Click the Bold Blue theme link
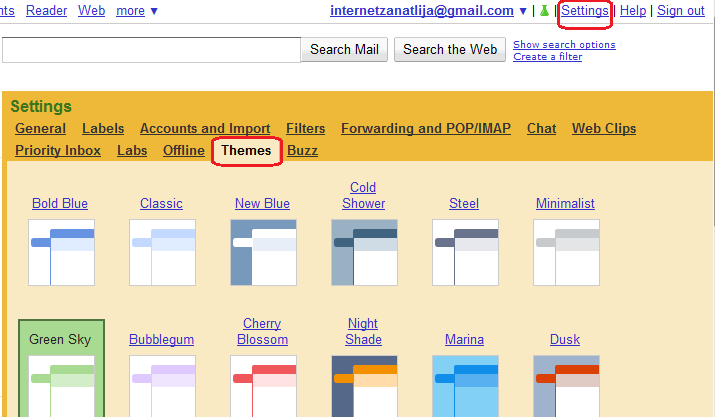The width and height of the screenshot is (715, 417). (60, 203)
